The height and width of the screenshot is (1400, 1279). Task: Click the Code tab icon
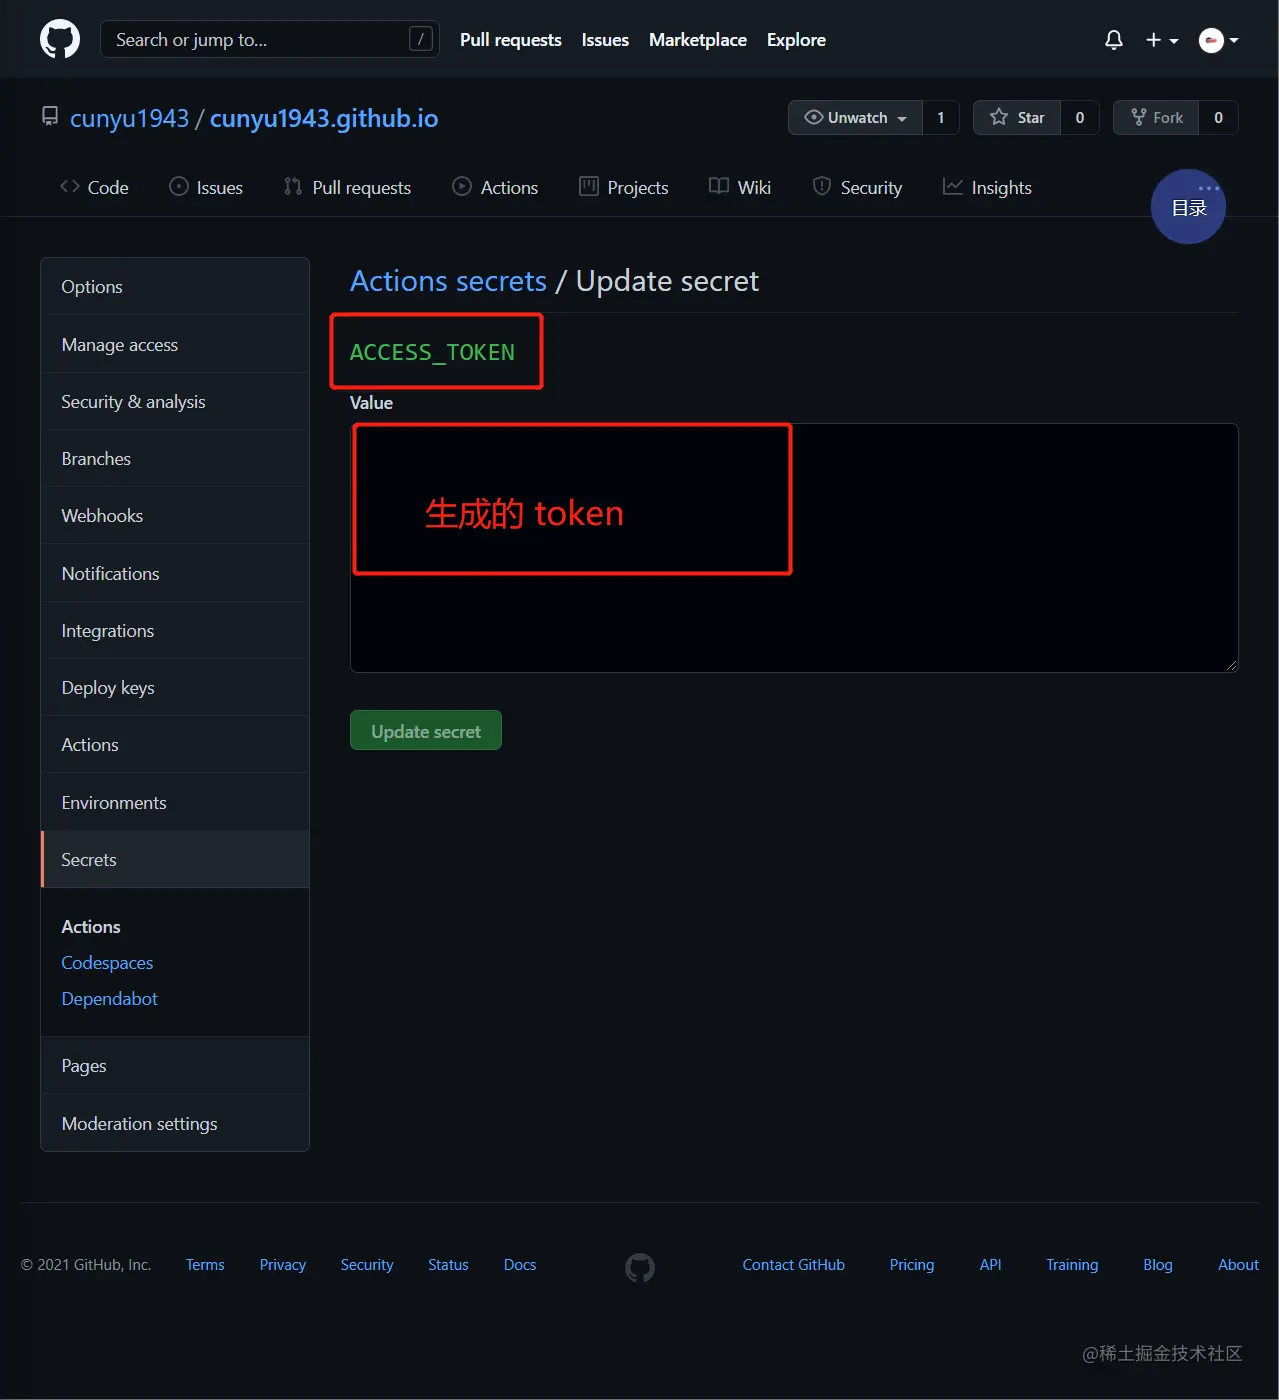[70, 186]
